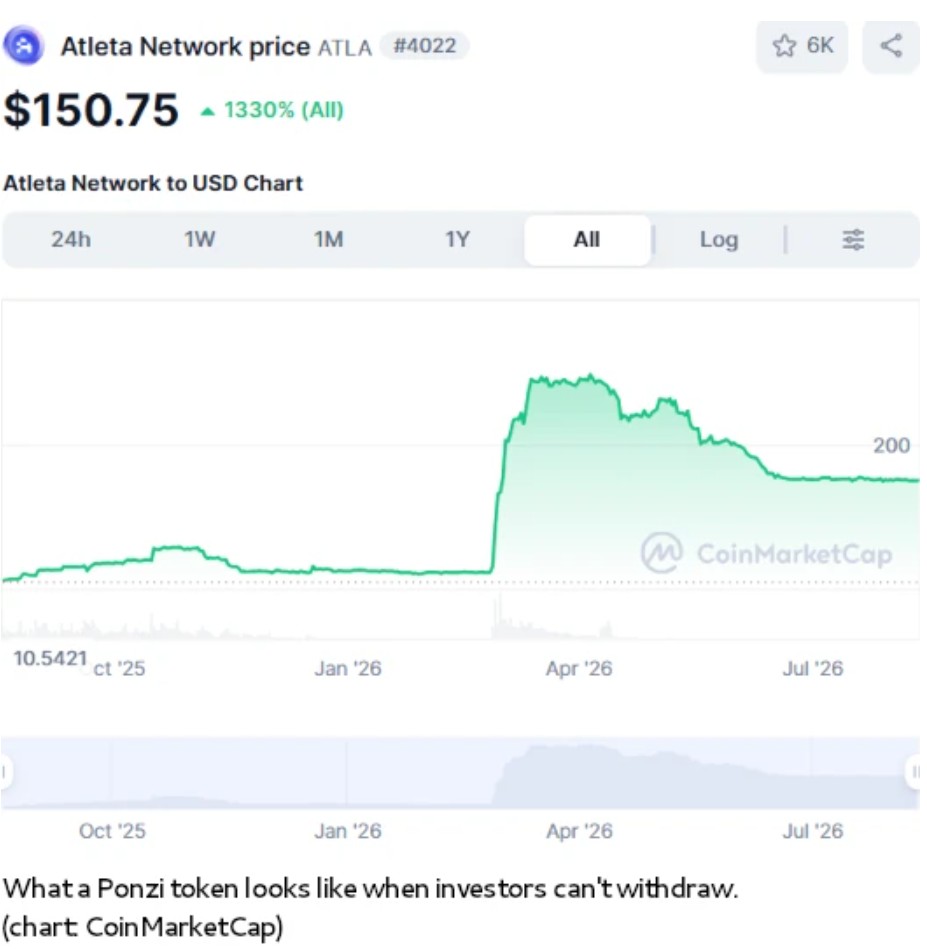
Task: Click the green up-arrow price change indicator
Action: click(x=208, y=111)
